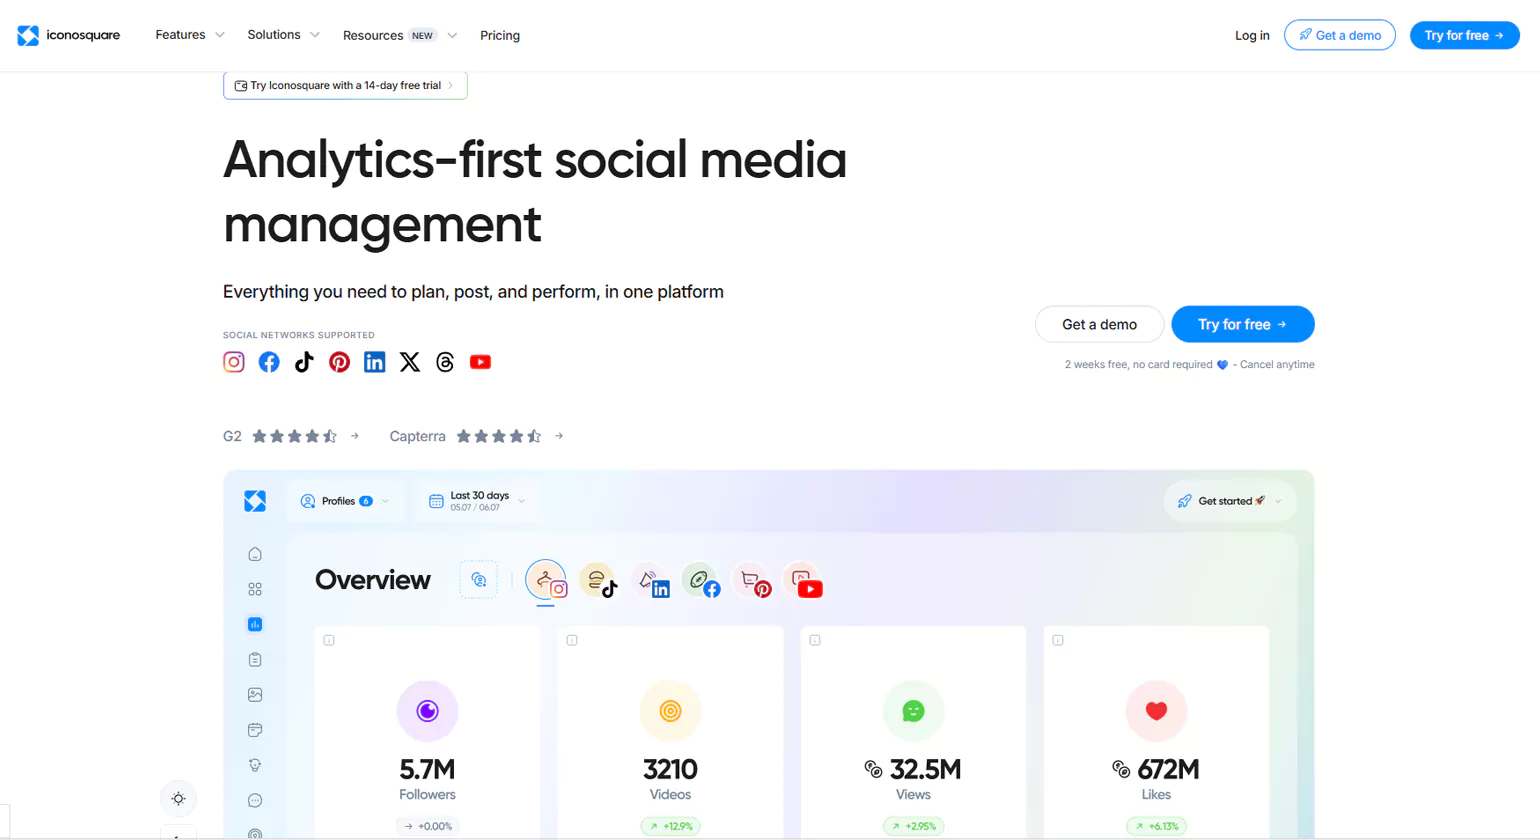Open the Last 30 days date dropdown
Screen dimensions: 1540x840
pyautogui.click(x=478, y=501)
